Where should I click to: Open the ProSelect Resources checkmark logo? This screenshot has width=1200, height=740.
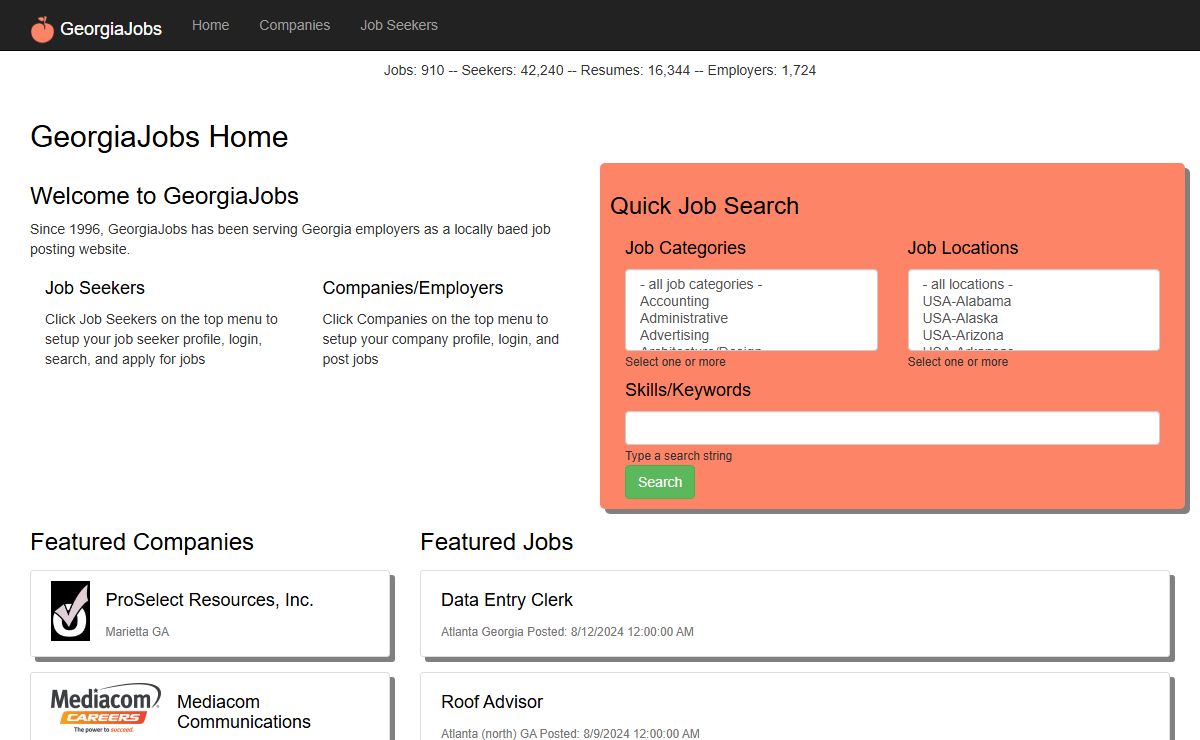71,611
